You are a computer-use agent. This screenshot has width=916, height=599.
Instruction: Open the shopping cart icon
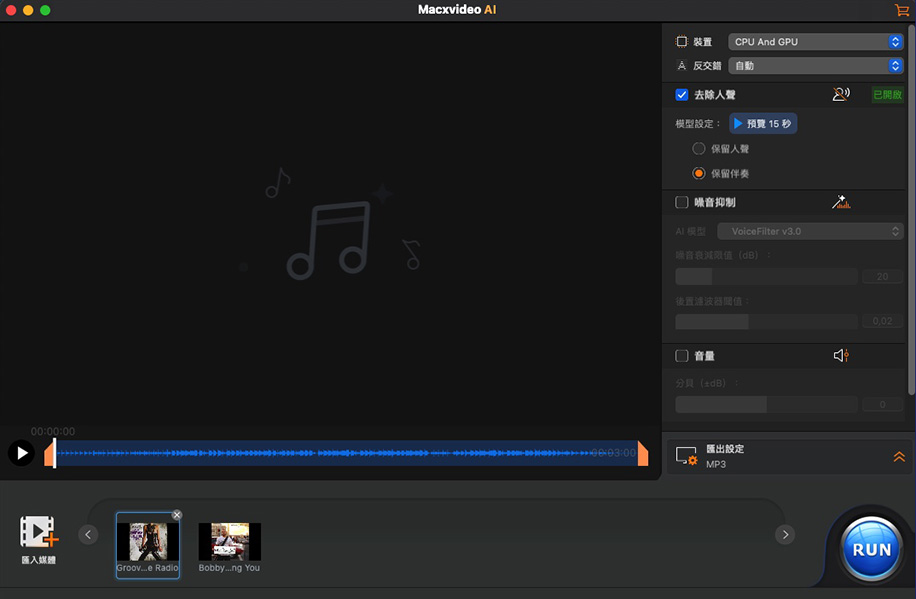click(901, 10)
